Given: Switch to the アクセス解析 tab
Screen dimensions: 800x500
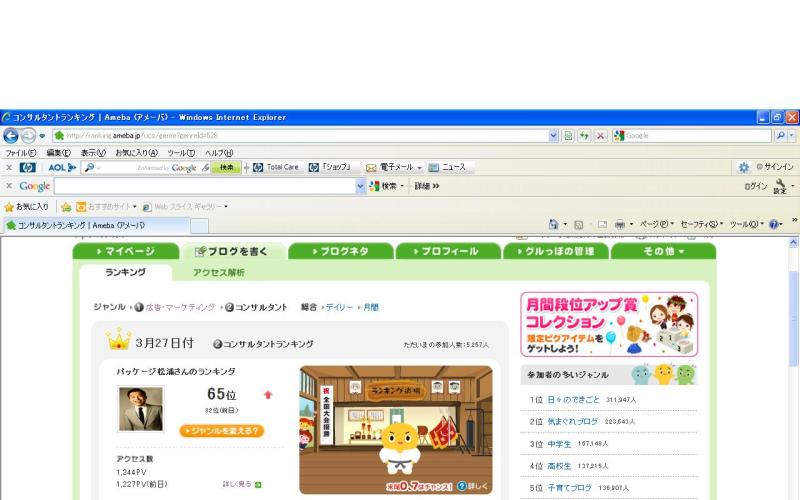Looking at the screenshot, I should (x=219, y=272).
